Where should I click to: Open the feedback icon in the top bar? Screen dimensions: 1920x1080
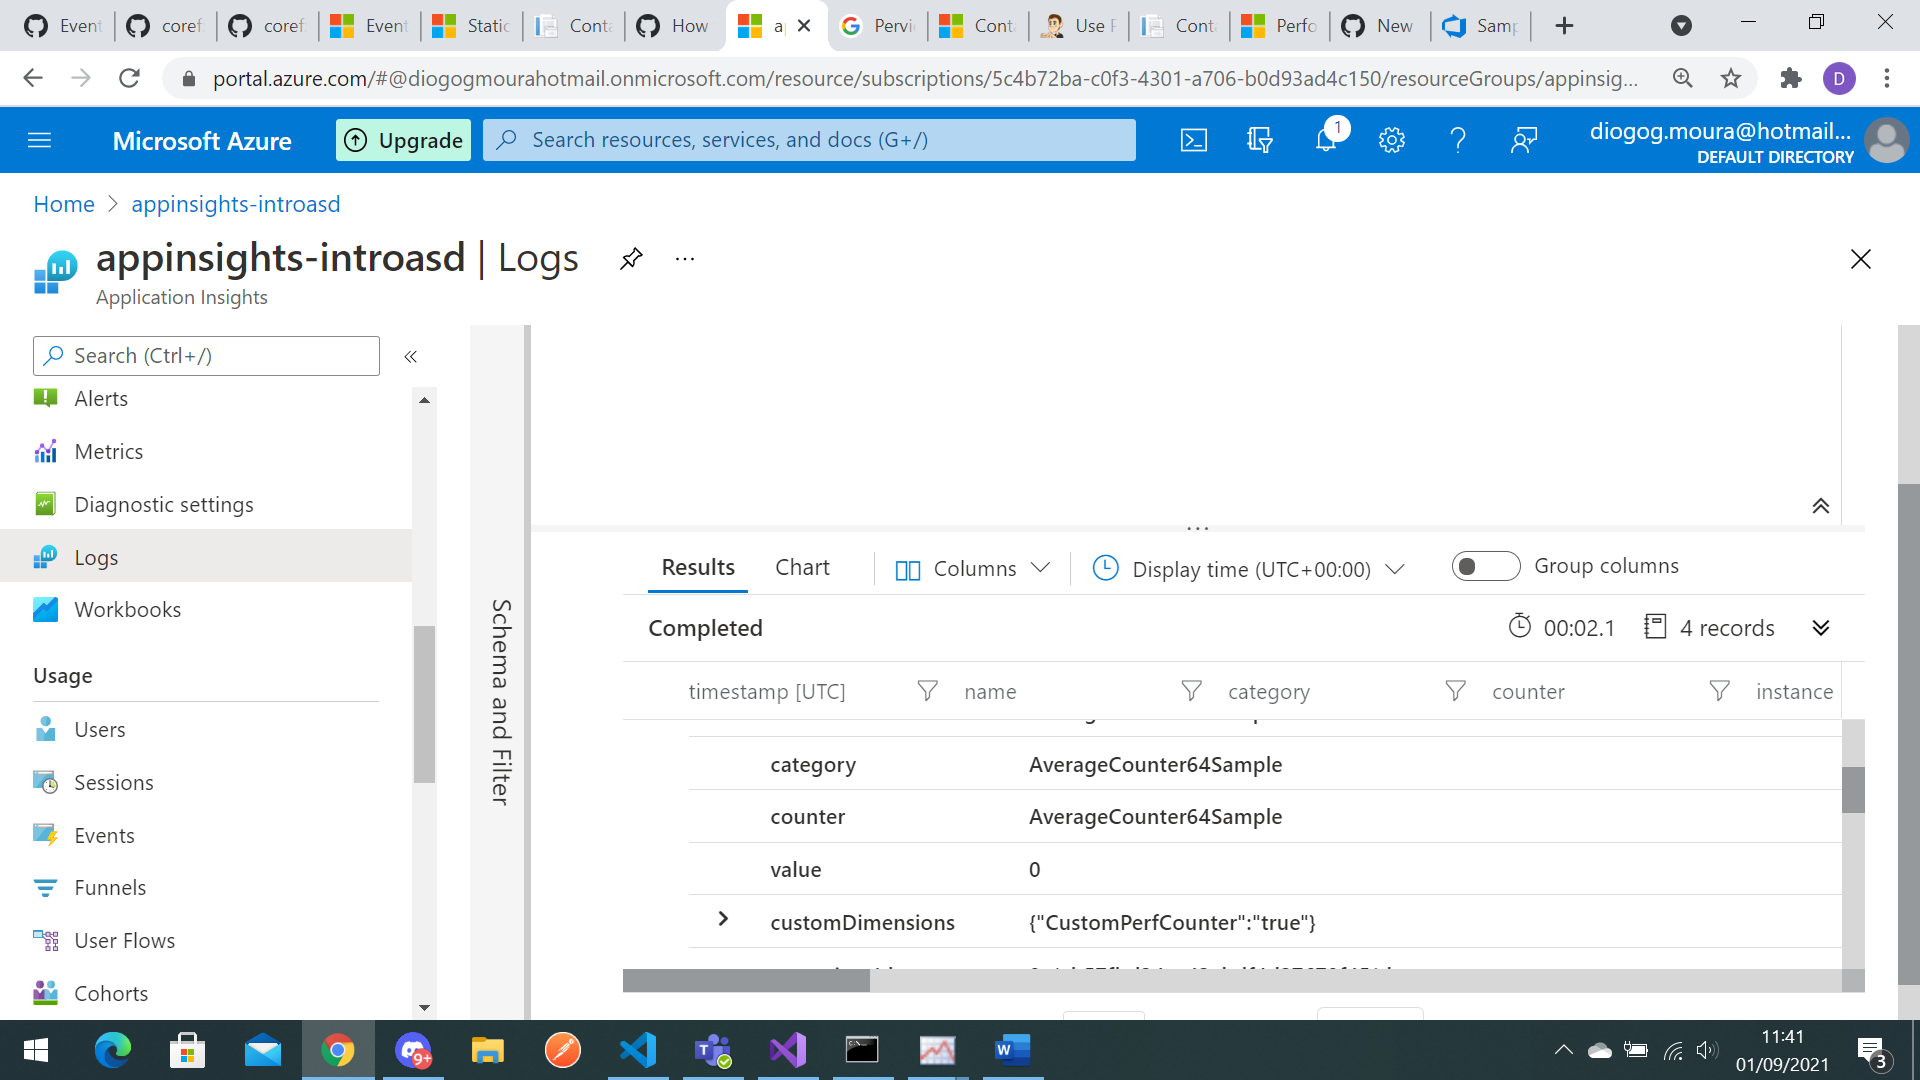(x=1522, y=140)
